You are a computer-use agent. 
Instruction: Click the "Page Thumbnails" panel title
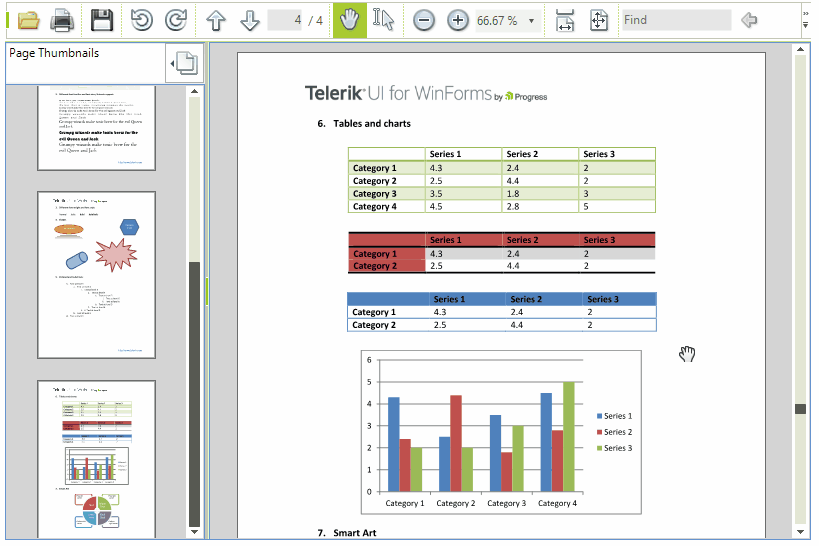(54, 53)
